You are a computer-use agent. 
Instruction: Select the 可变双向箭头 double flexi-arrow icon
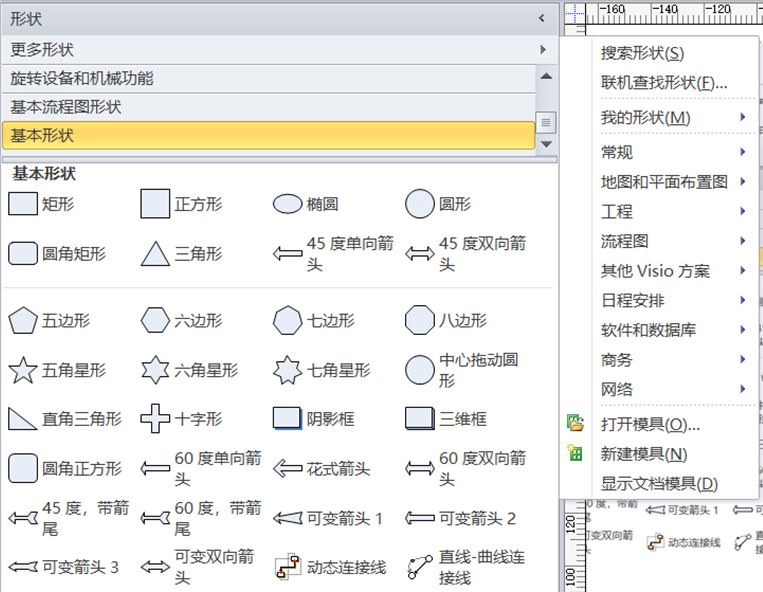(155, 567)
